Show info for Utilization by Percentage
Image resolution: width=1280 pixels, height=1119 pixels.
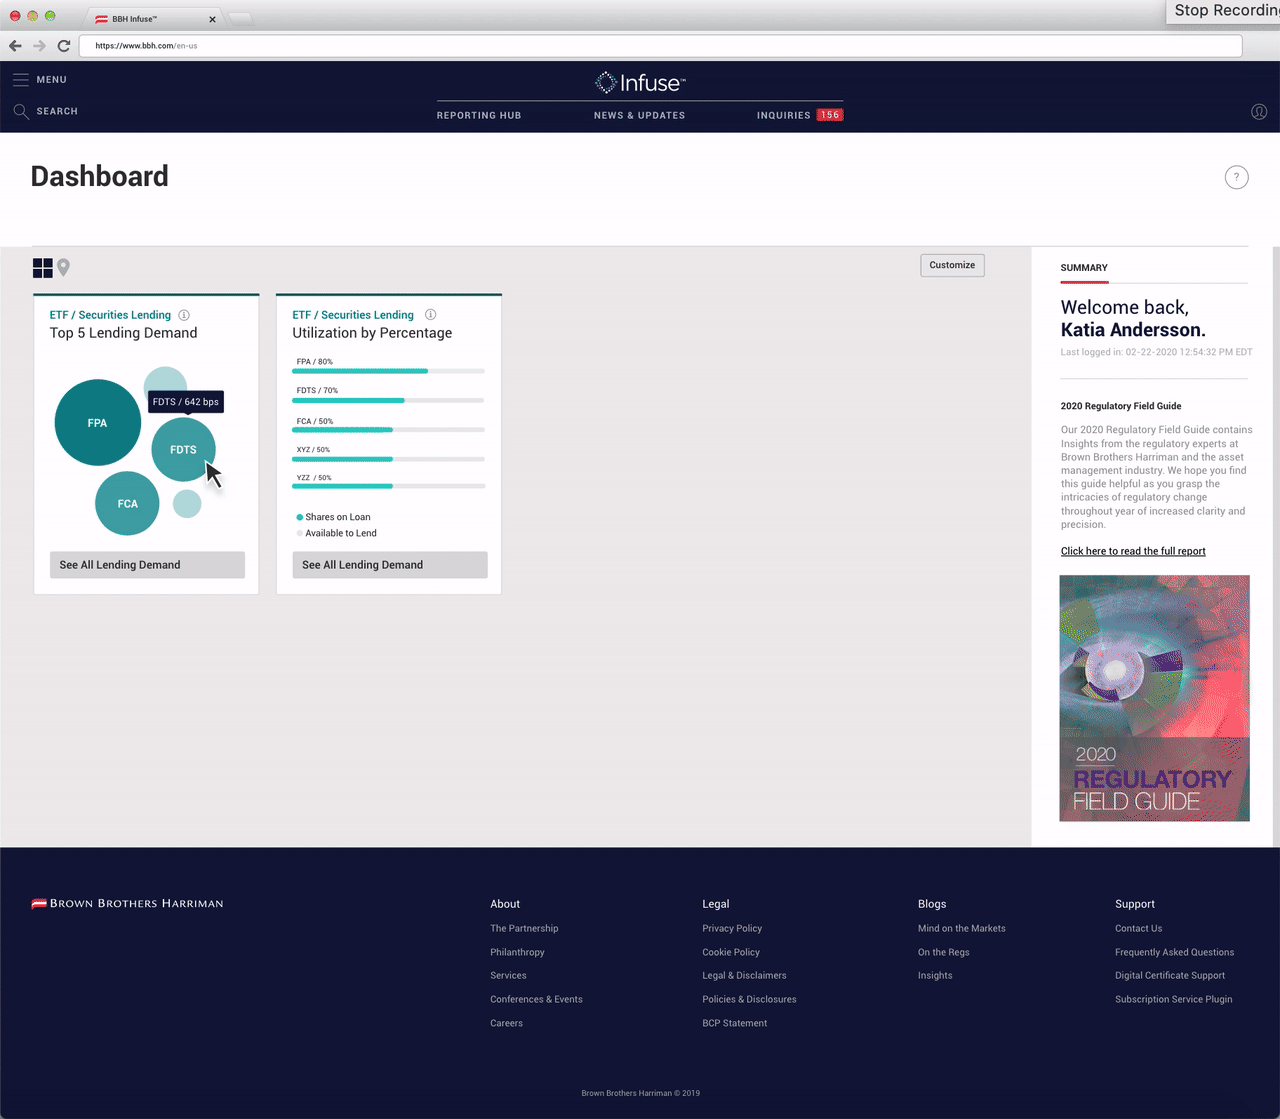click(x=431, y=314)
